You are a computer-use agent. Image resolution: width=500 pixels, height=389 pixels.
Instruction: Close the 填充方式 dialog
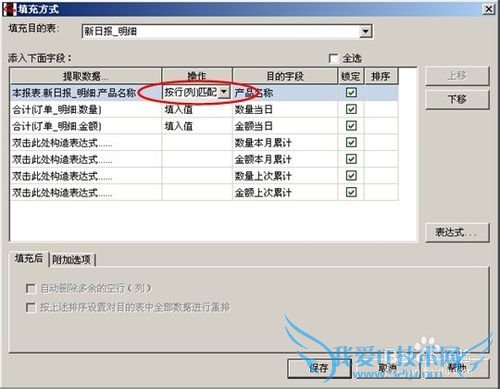pyautogui.click(x=489, y=9)
